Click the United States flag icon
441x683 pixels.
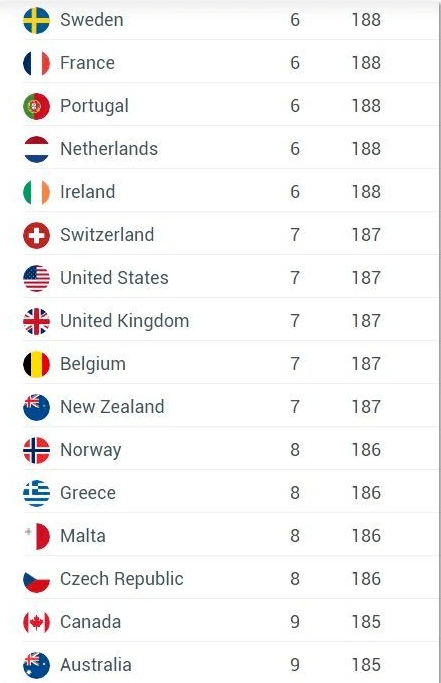point(36,278)
